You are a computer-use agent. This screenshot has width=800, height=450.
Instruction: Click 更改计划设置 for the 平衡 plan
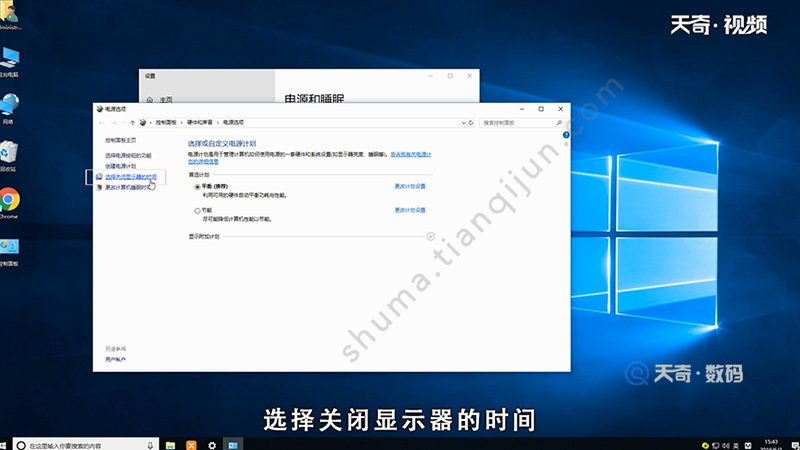410,186
